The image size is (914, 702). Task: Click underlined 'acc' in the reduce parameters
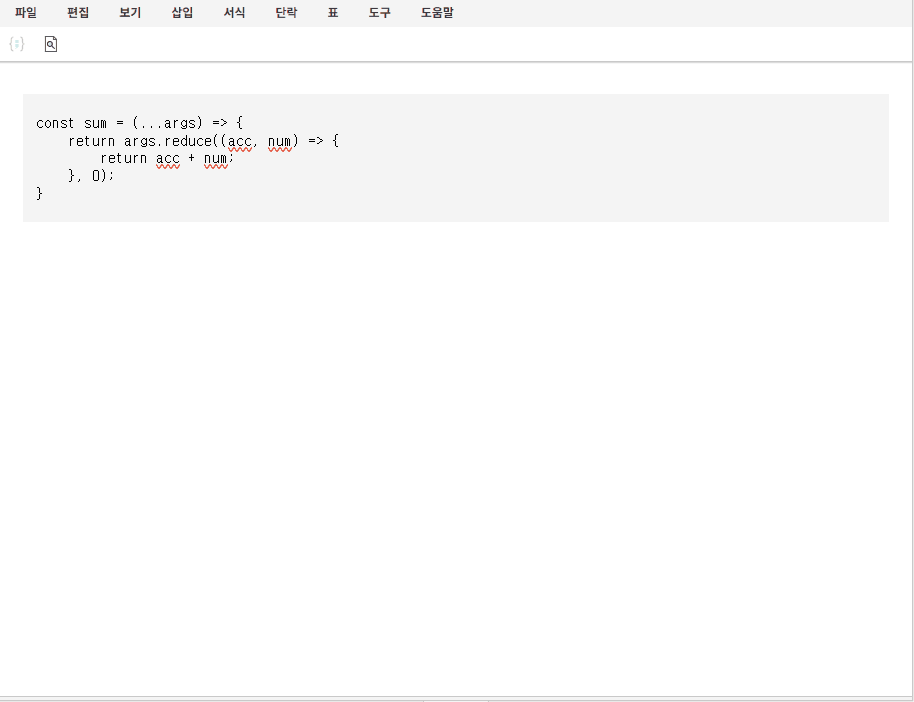tap(240, 141)
